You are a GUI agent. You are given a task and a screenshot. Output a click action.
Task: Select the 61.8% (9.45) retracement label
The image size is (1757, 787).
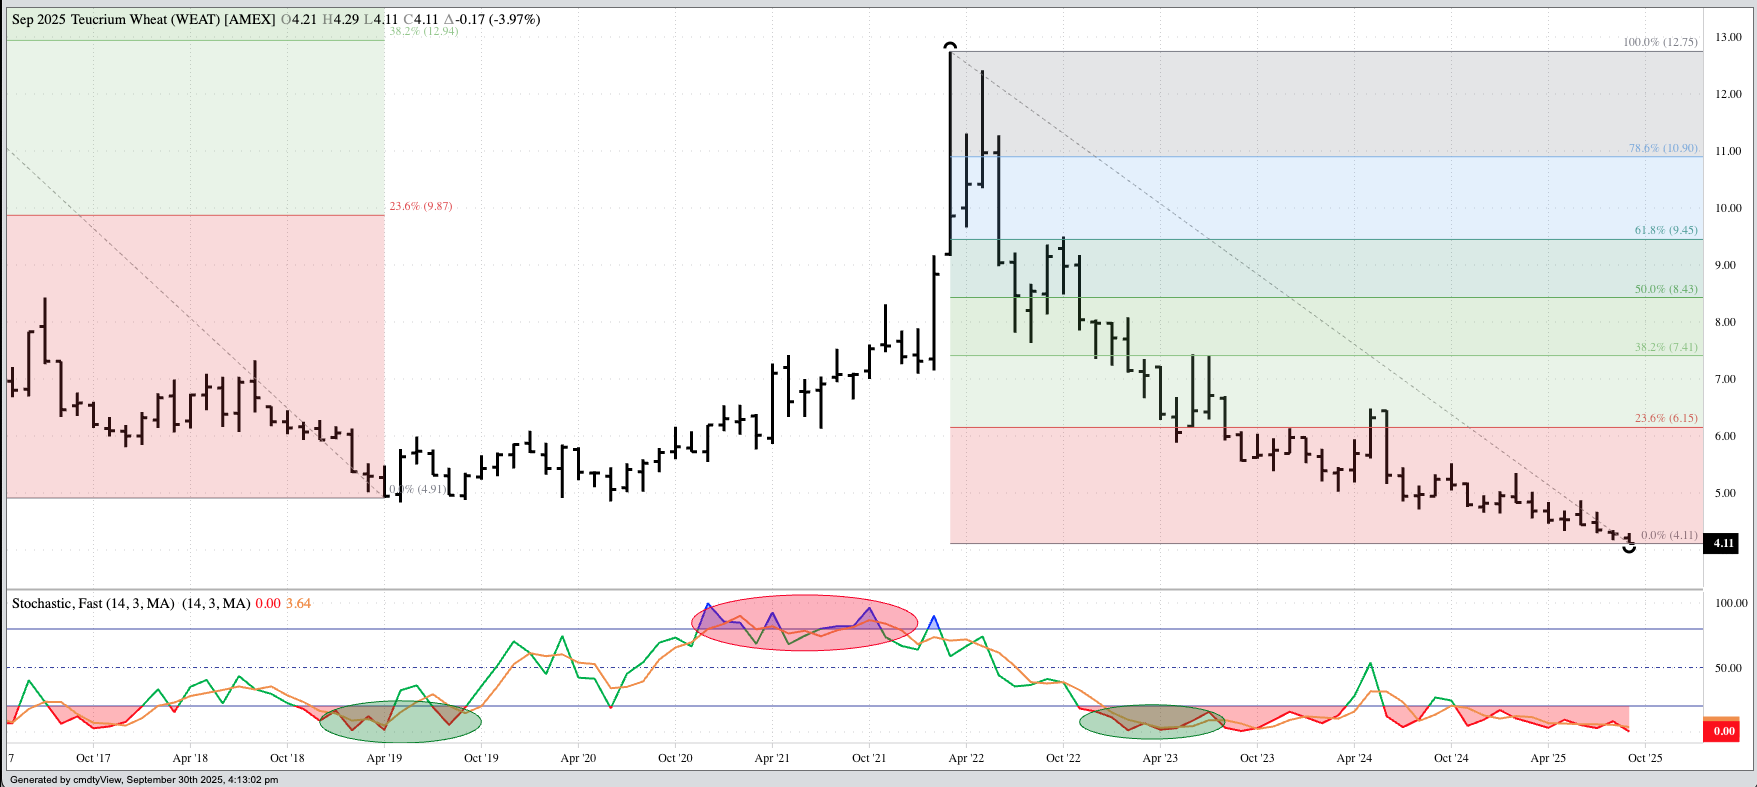[1666, 230]
